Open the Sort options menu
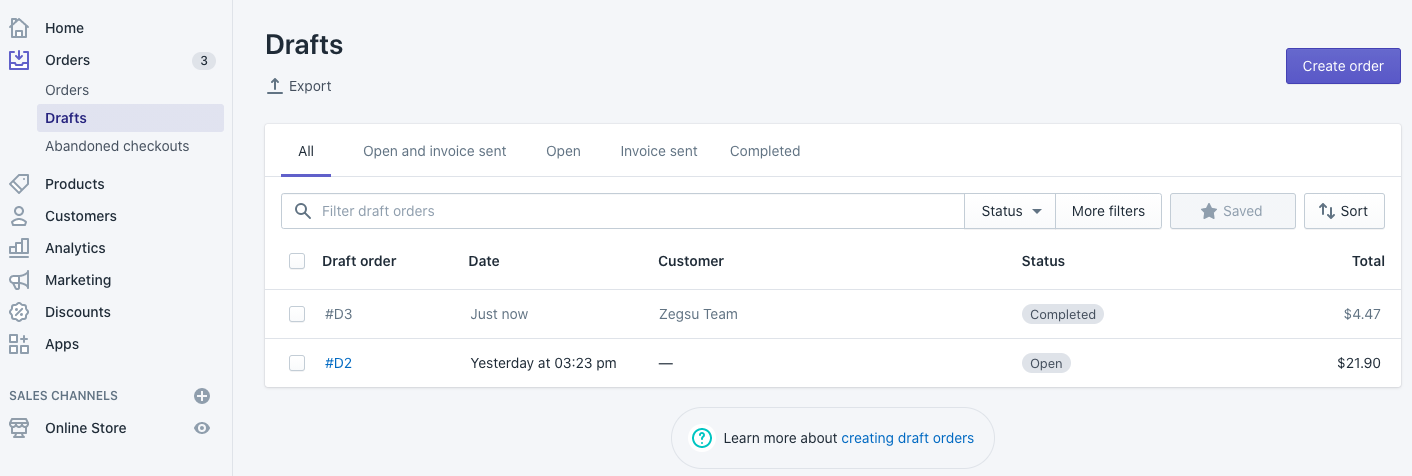Viewport: 1412px width, 476px height. coord(1343,211)
